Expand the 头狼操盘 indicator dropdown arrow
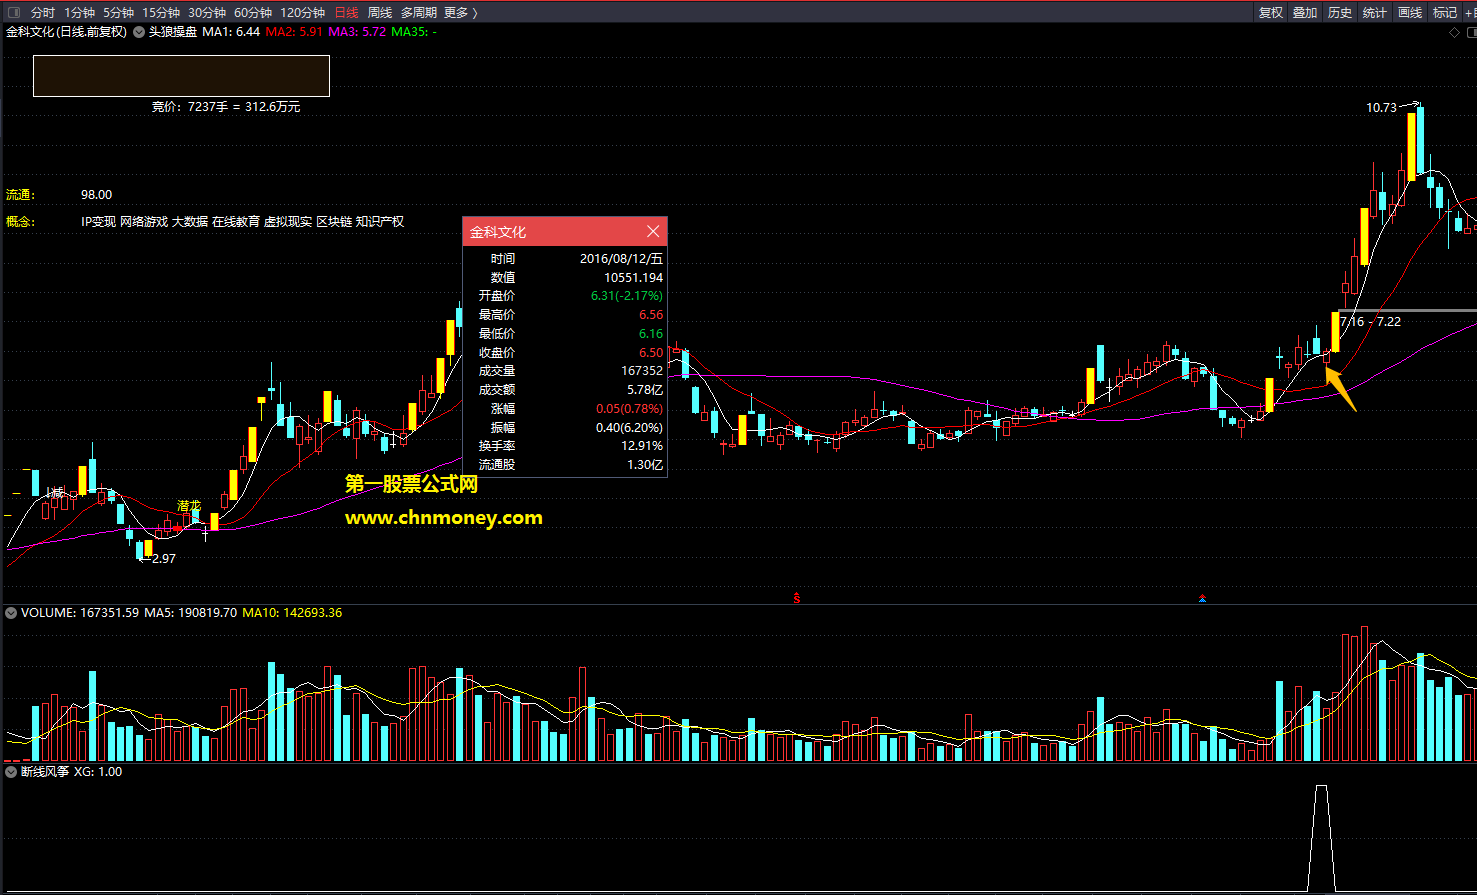 (139, 32)
